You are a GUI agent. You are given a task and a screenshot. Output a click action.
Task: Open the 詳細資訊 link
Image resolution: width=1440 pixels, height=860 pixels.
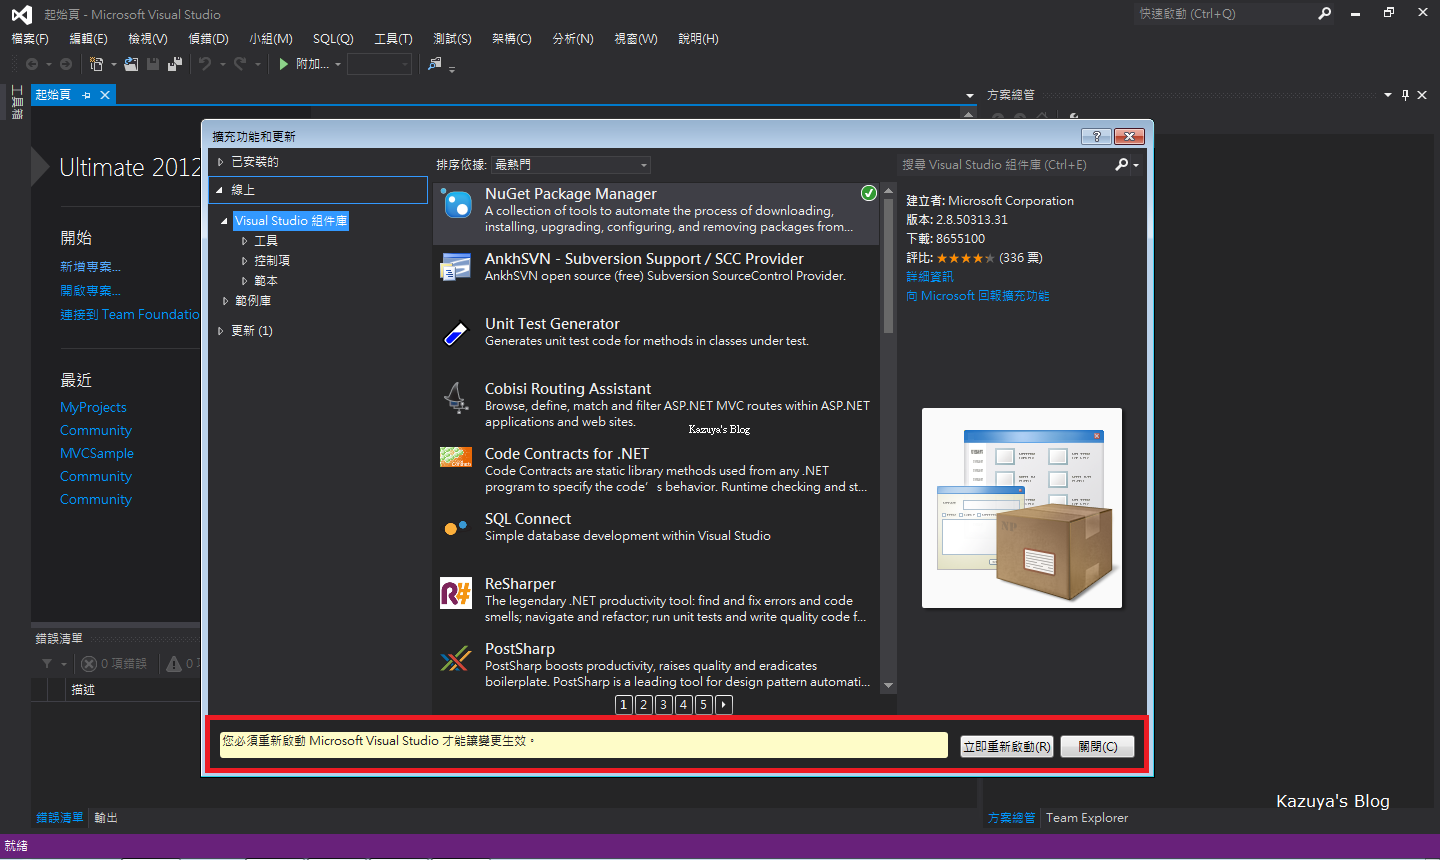click(x=930, y=277)
